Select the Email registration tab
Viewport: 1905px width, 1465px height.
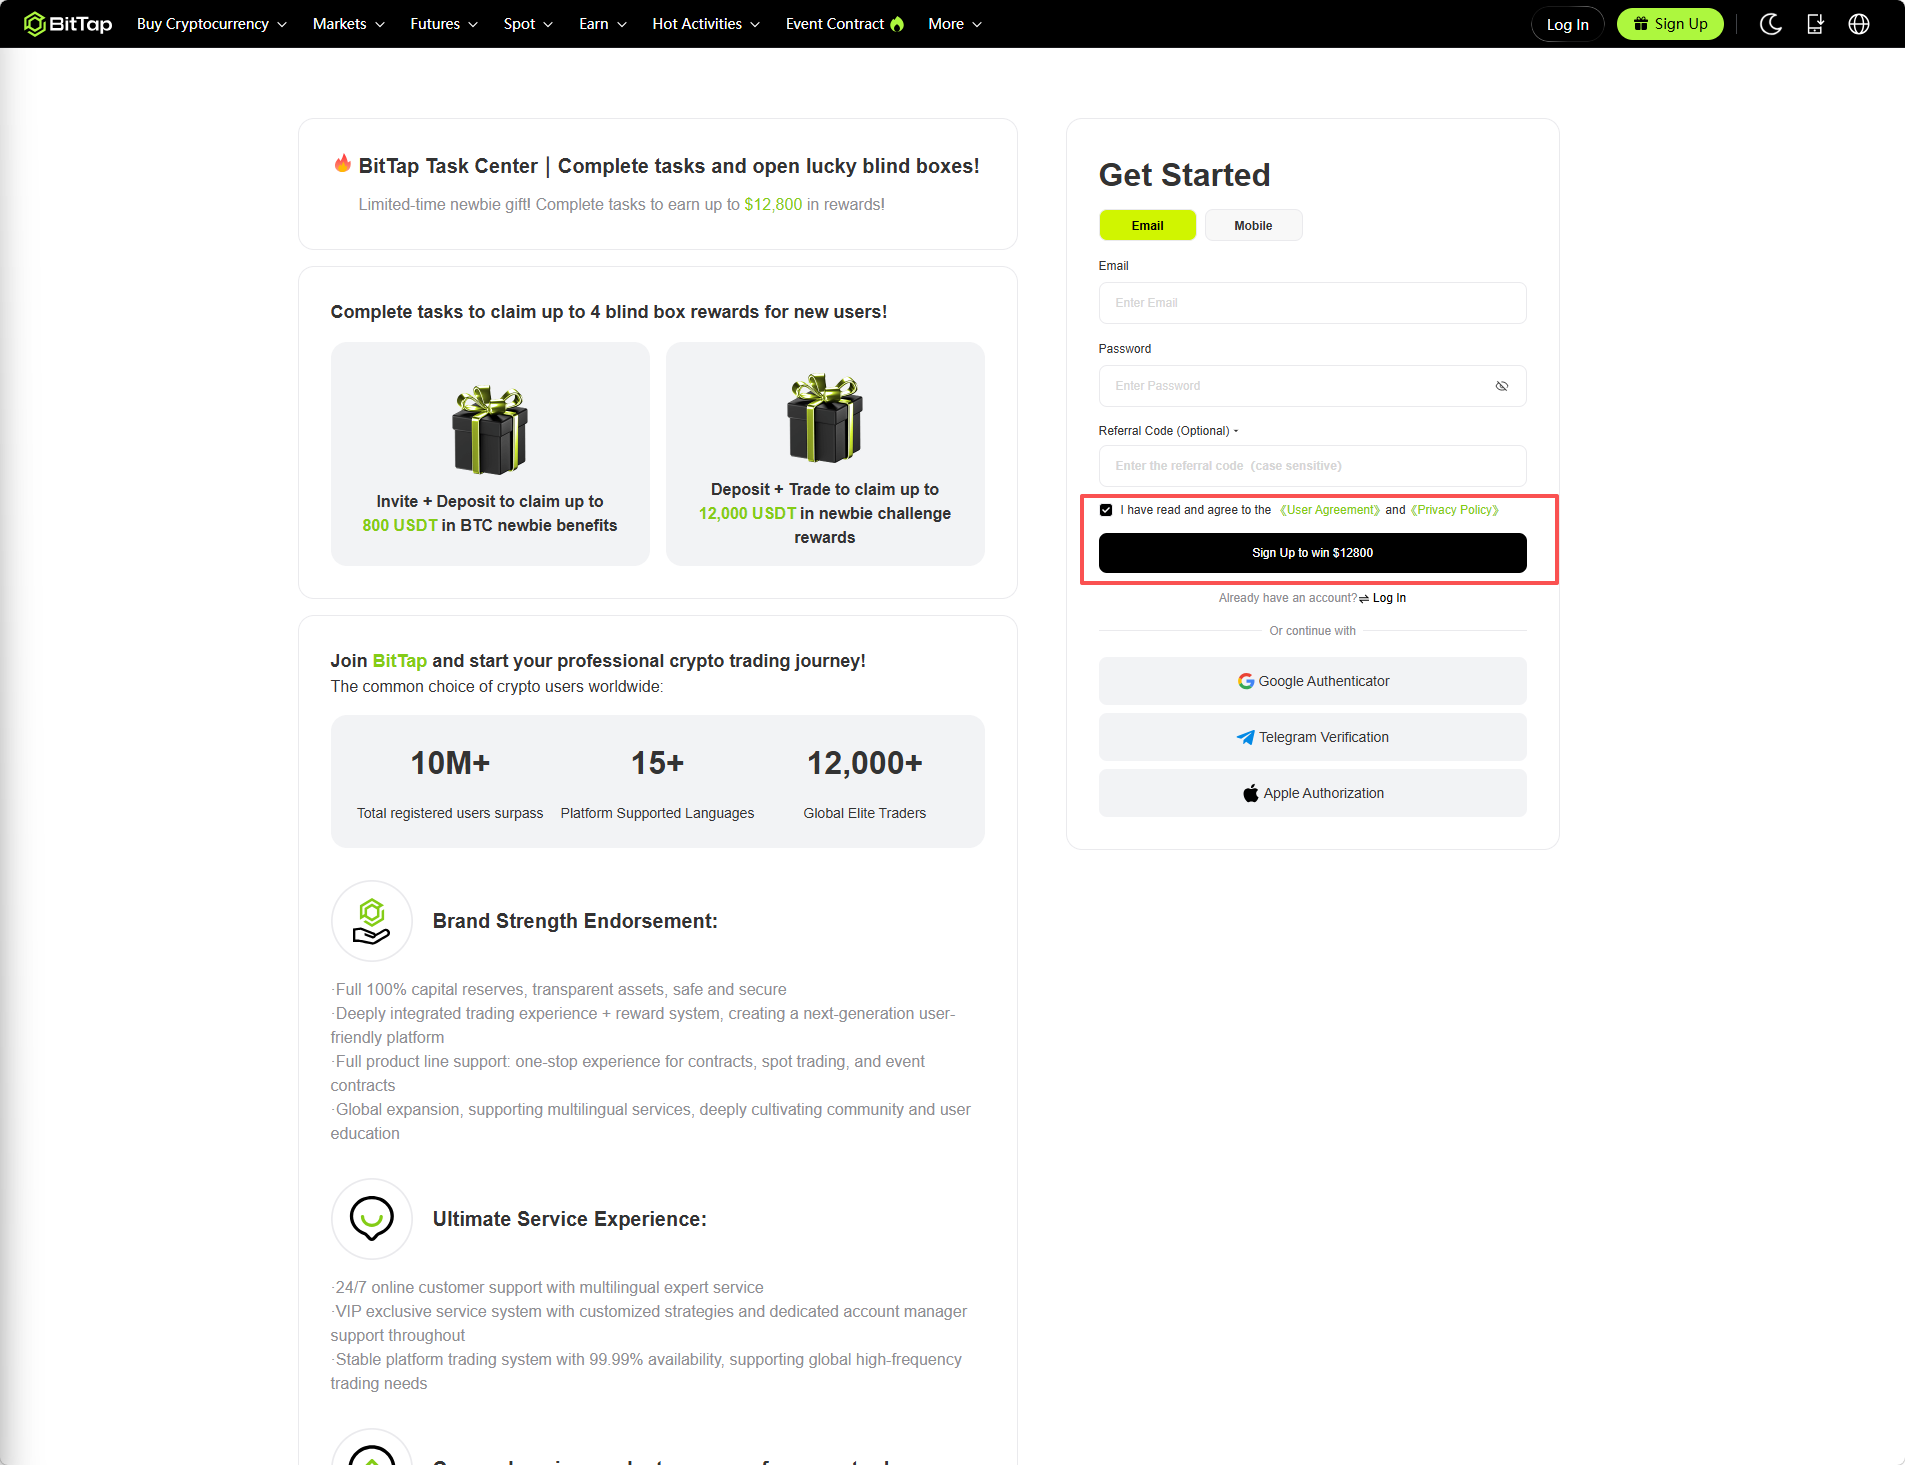1147,225
